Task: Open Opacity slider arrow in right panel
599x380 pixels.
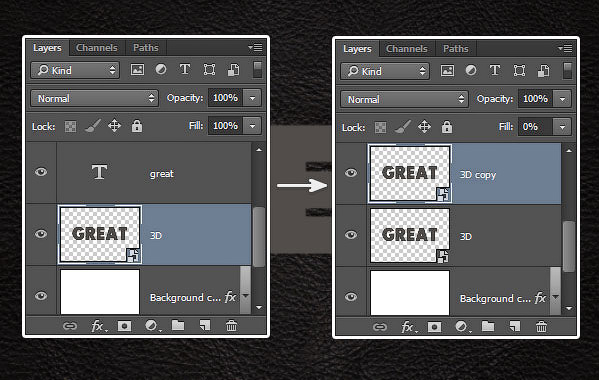Action: pos(562,99)
